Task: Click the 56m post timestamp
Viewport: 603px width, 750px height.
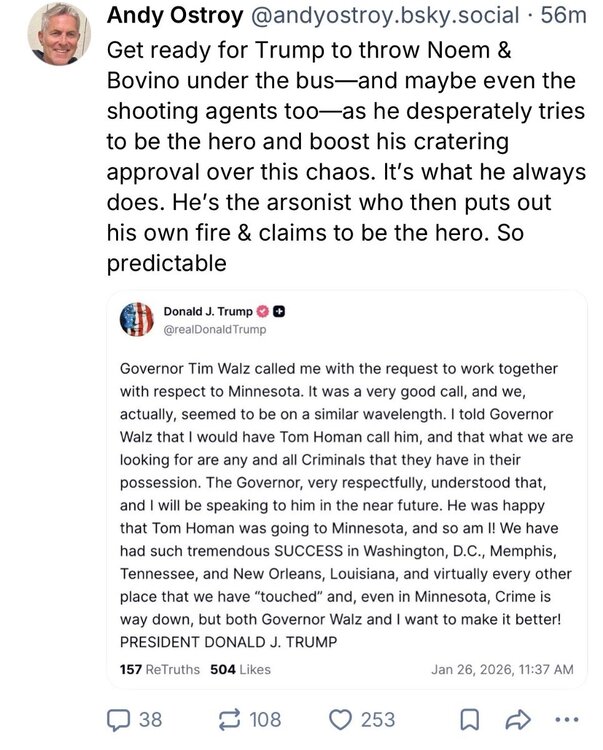Action: (565, 15)
